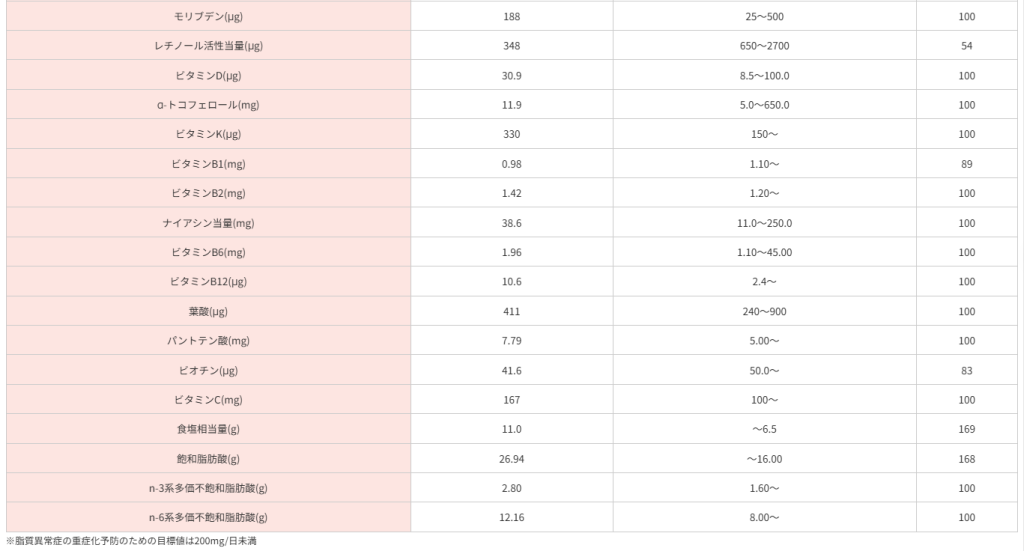The height and width of the screenshot is (551, 1024).
Task: Select the 飽和脂肪酸 intake value 26.94
Action: 512,459
